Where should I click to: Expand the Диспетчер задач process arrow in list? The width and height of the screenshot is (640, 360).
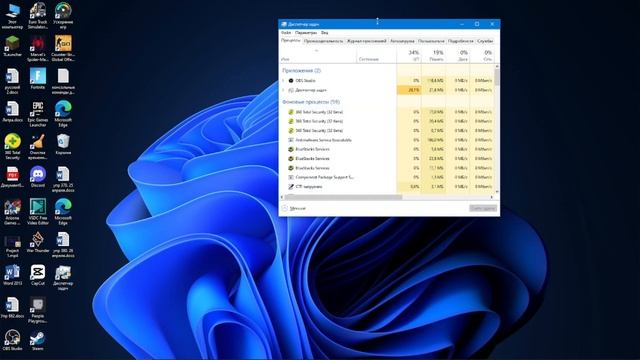pyautogui.click(x=283, y=90)
